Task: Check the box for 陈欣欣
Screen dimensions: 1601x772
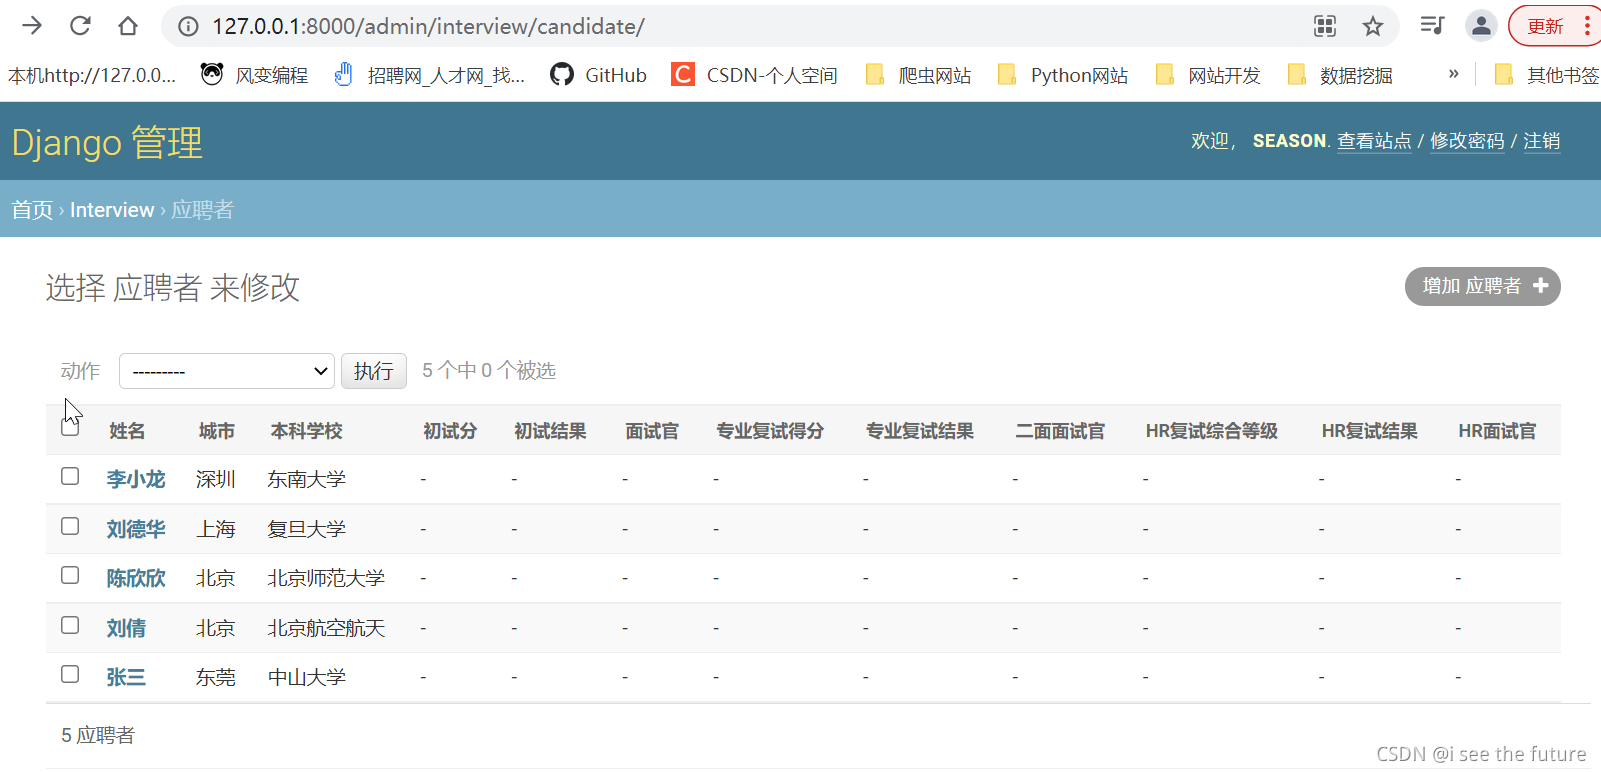Action: [x=70, y=575]
